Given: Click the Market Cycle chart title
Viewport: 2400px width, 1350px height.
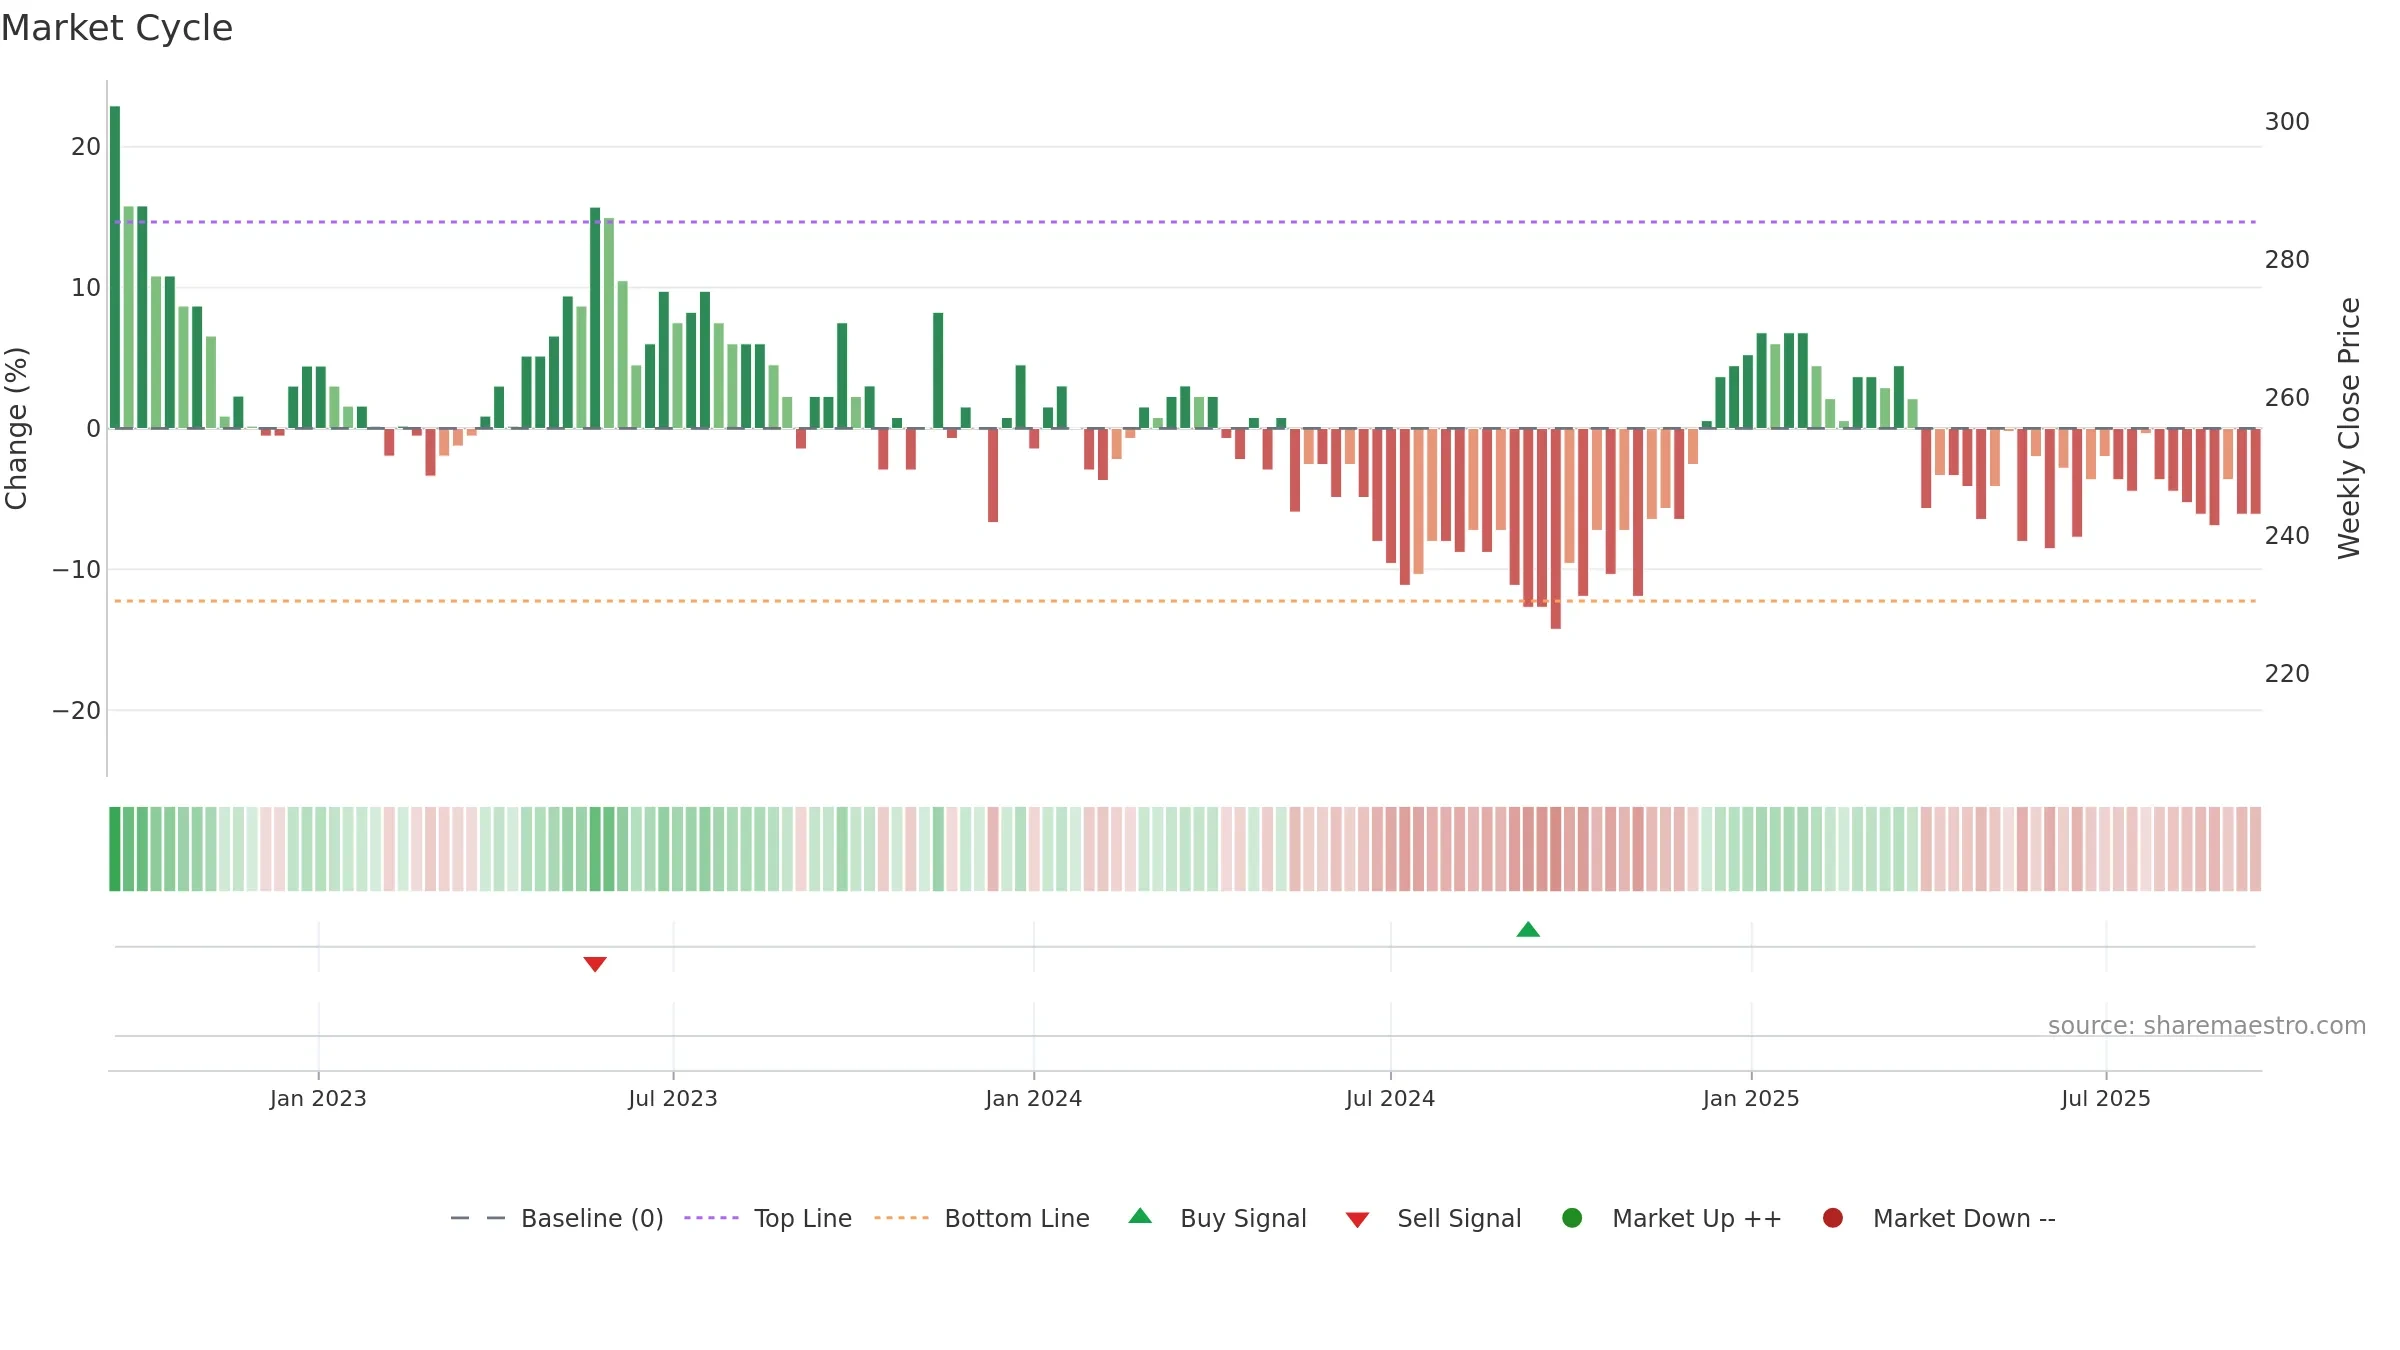Looking at the screenshot, I should (x=117, y=28).
